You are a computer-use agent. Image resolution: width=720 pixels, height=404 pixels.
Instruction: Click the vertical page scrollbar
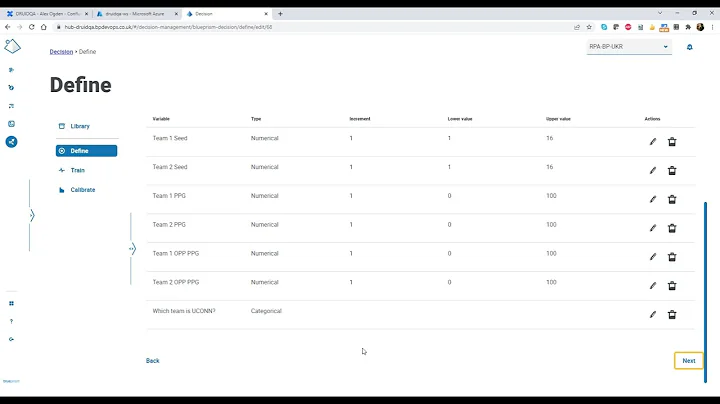tap(705, 292)
